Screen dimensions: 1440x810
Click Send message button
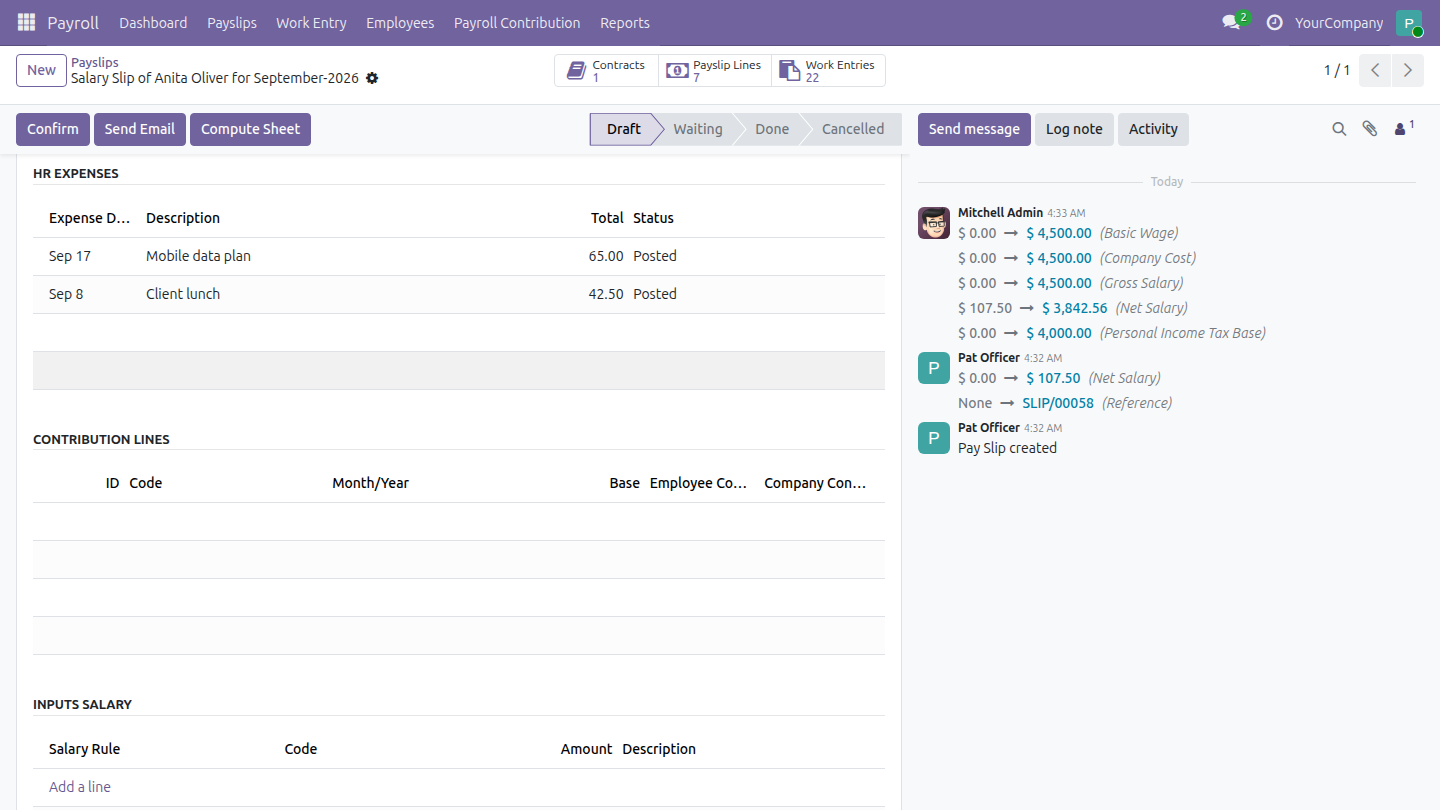tap(974, 129)
